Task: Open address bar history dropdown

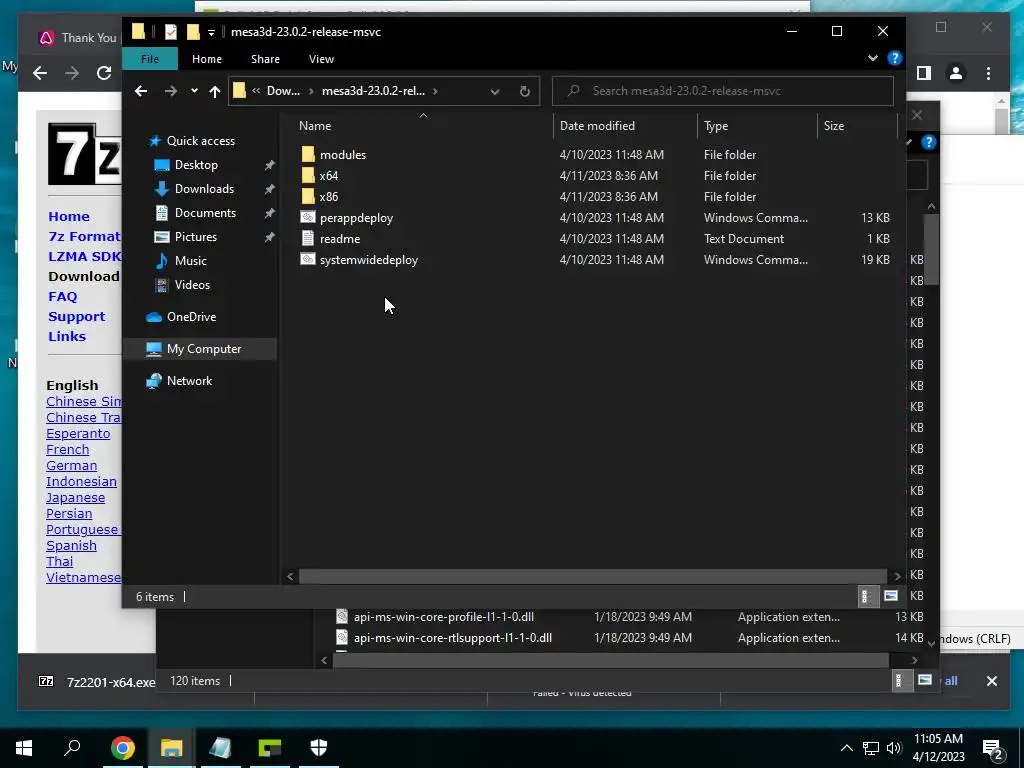Action: point(494,91)
